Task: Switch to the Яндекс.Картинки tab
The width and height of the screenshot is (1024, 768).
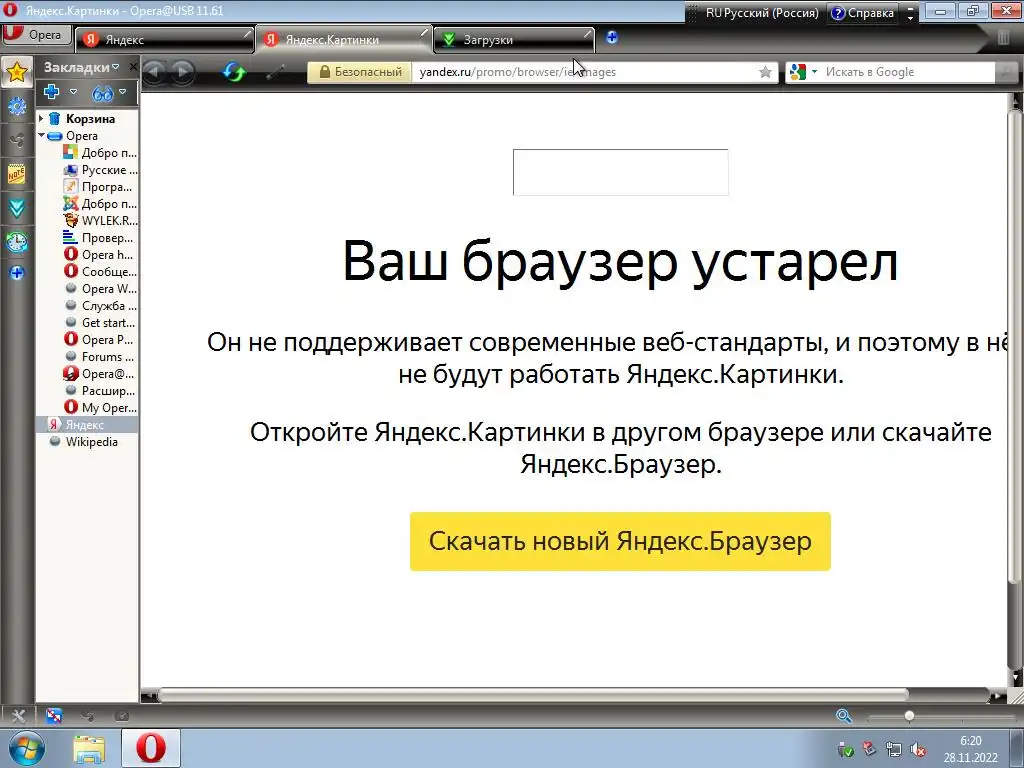Action: coord(345,40)
